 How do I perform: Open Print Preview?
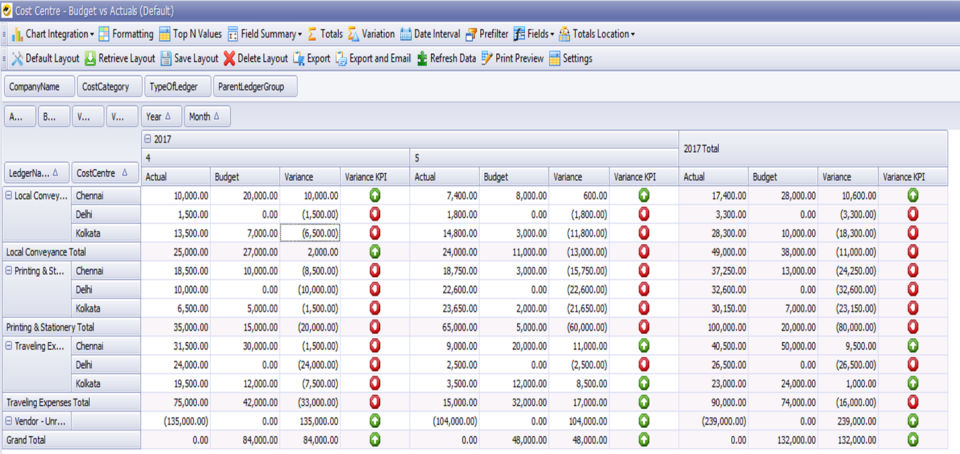[487, 58]
